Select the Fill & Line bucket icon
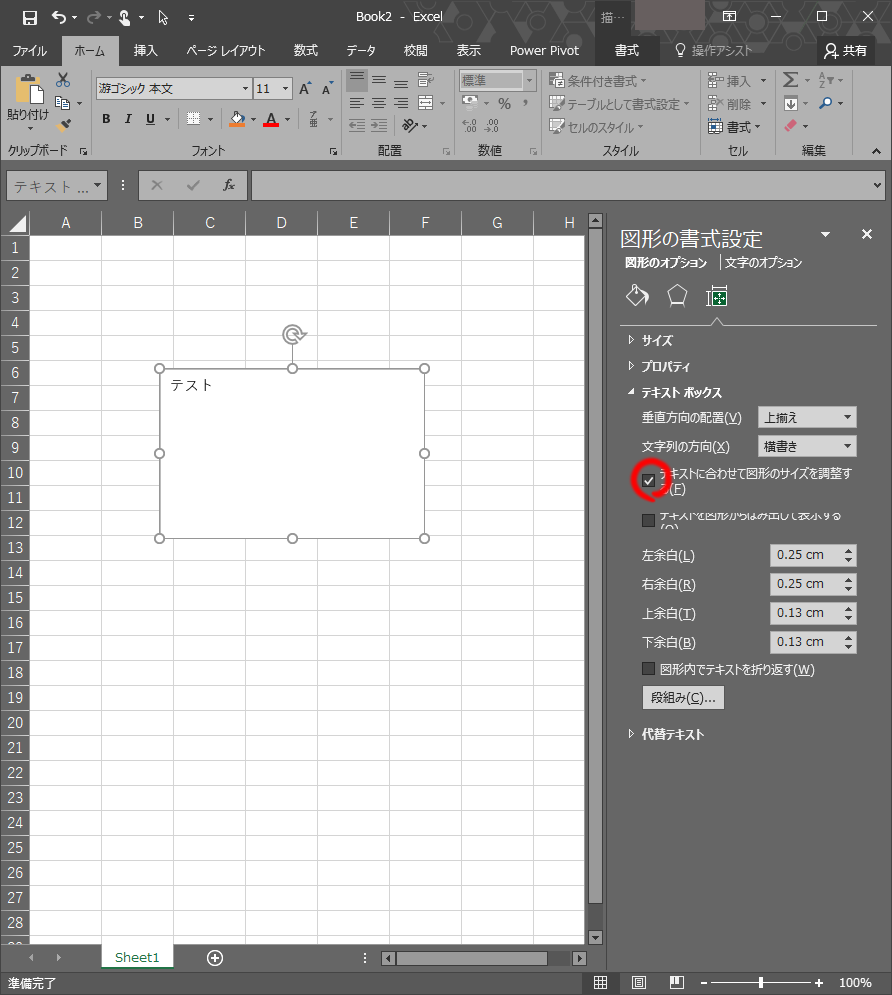This screenshot has width=892, height=995. 637,295
